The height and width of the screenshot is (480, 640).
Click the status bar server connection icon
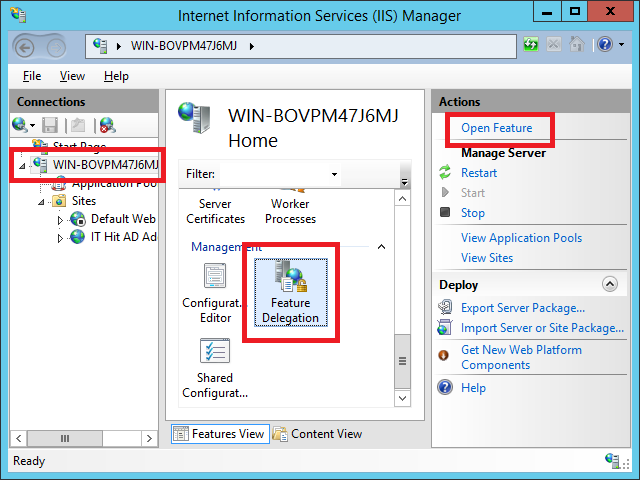(612, 460)
